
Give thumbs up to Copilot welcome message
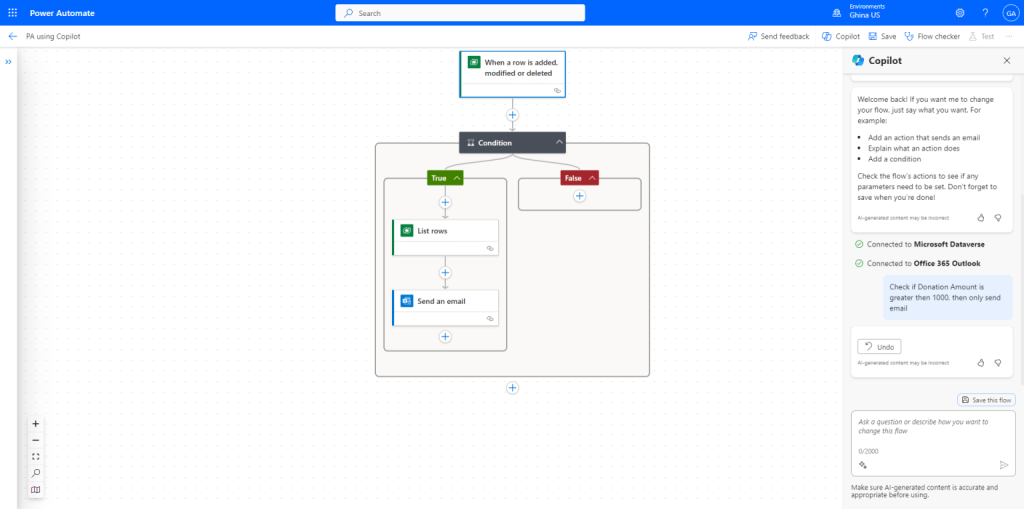click(x=981, y=216)
